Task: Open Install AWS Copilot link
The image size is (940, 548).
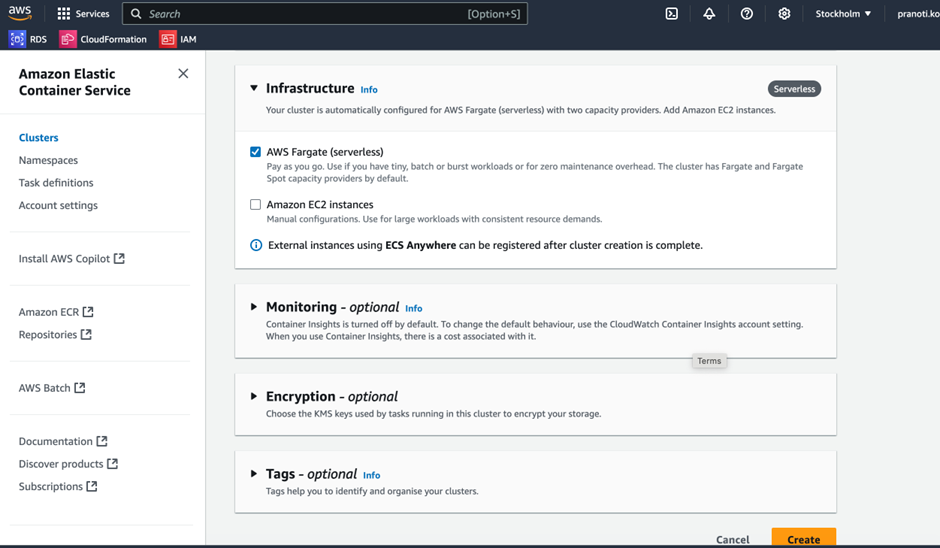Action: pos(64,258)
